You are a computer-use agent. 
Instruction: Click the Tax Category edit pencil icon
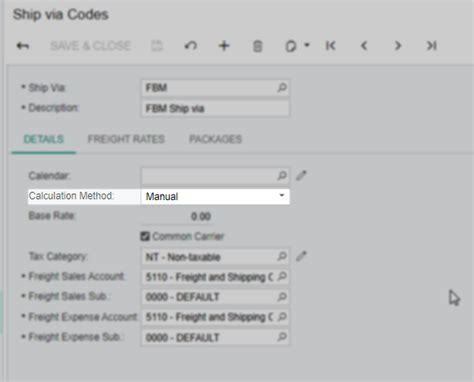(301, 256)
